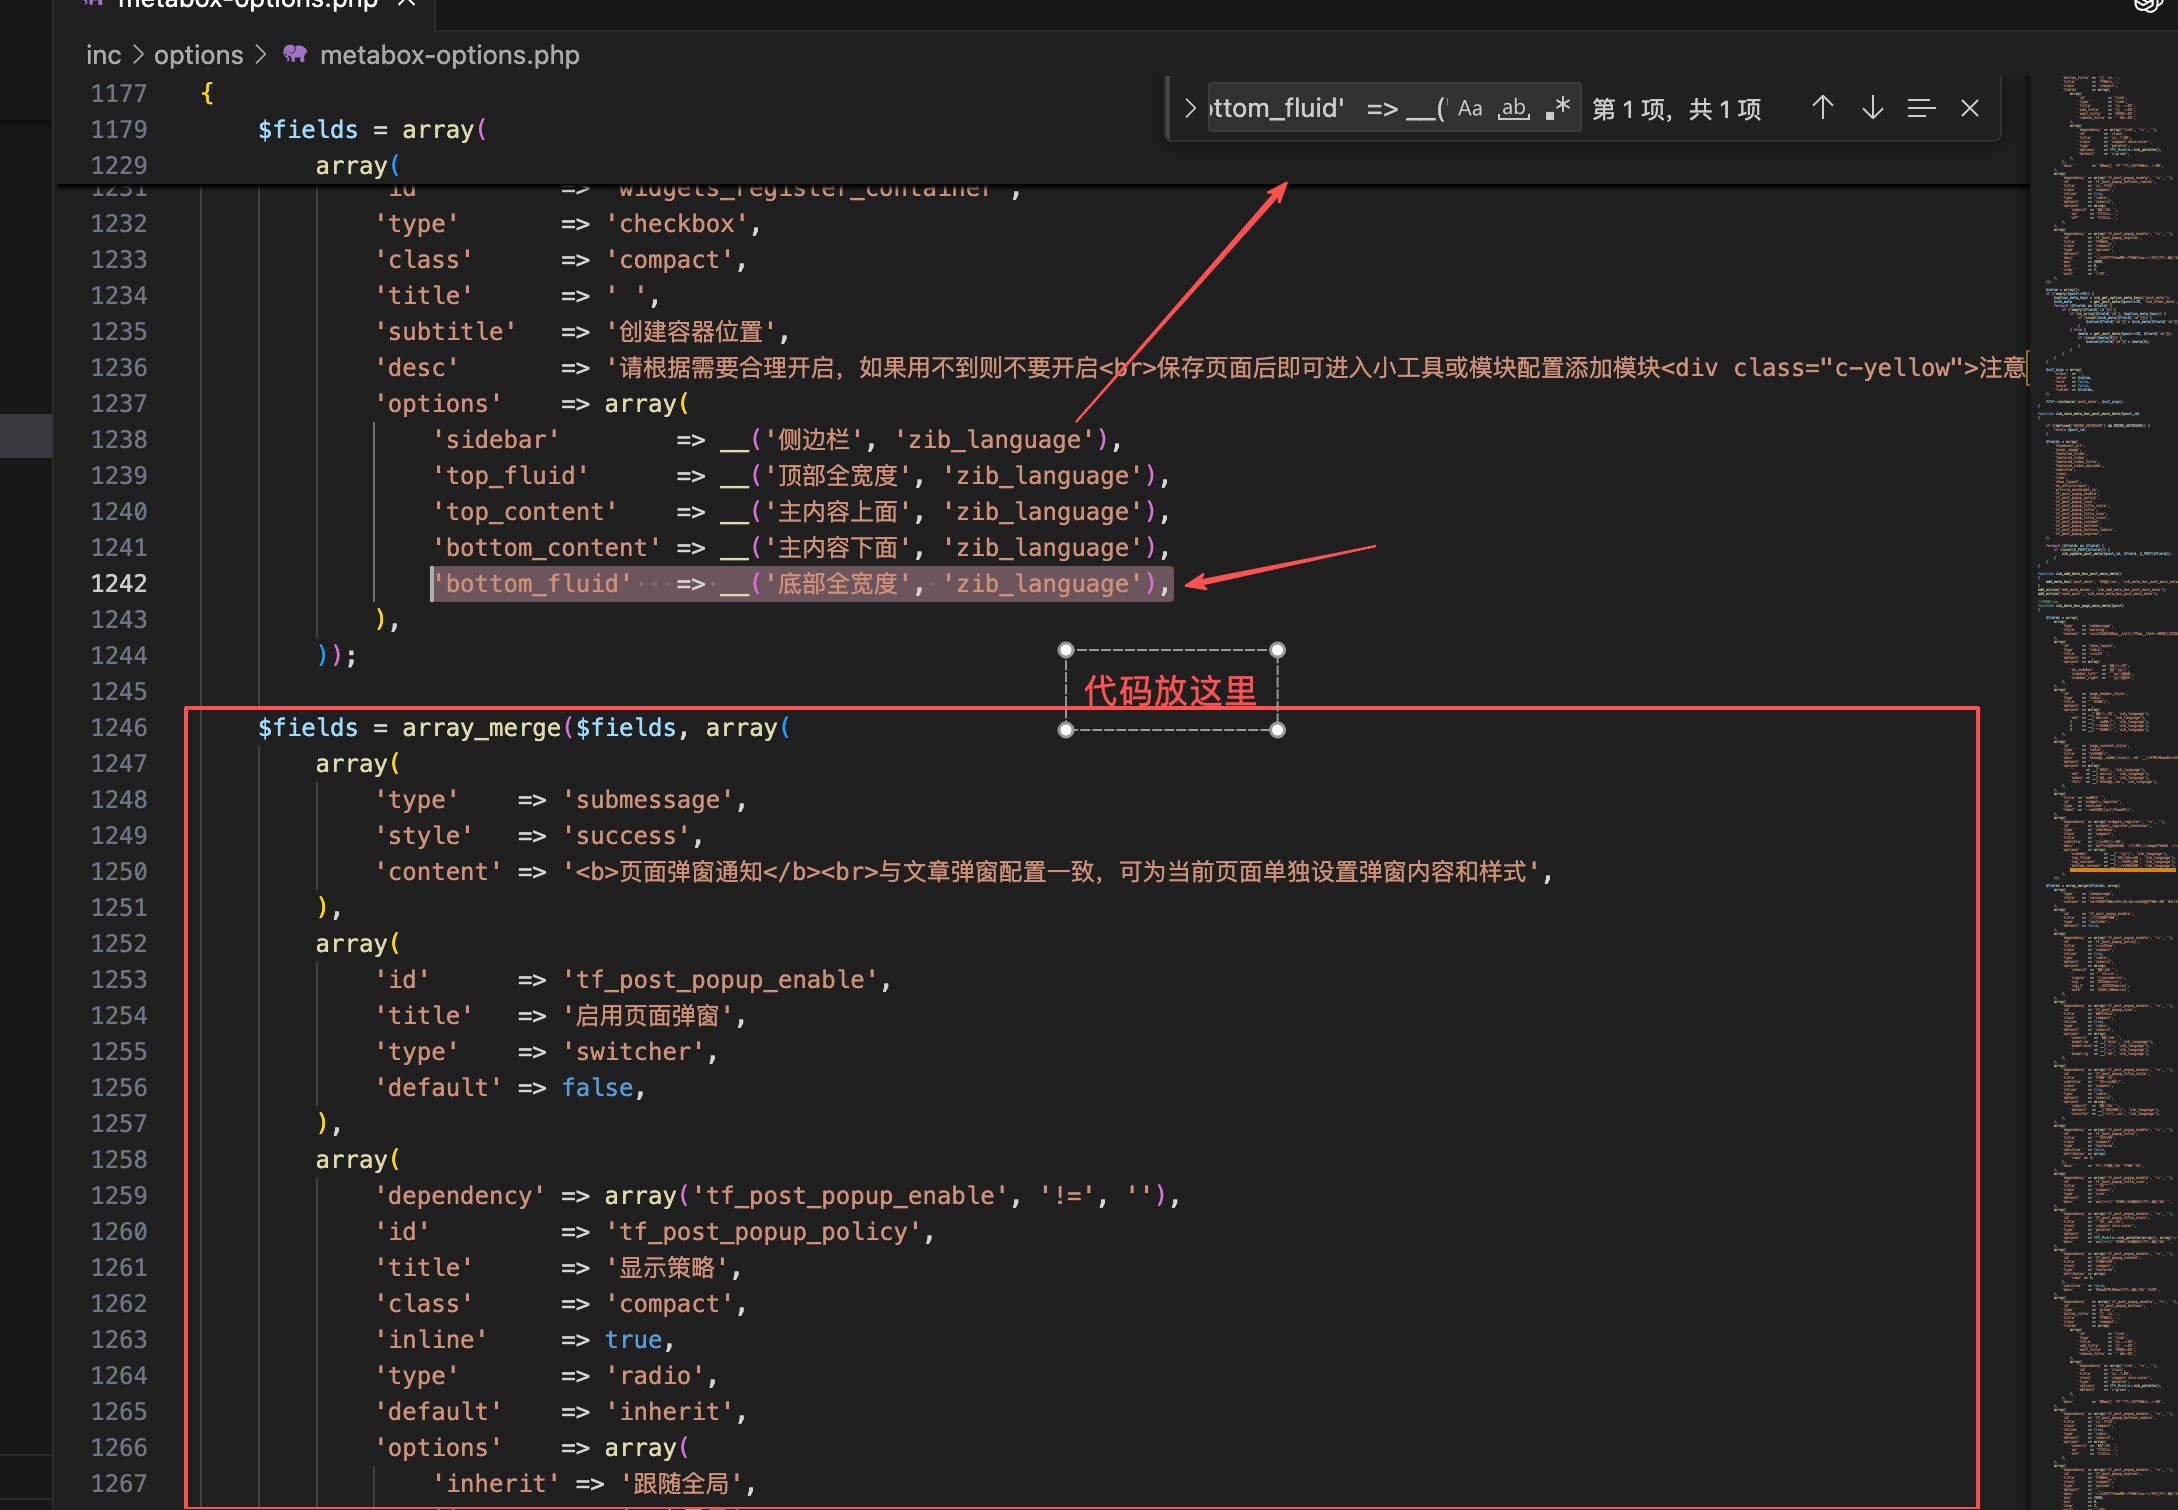Click Find in Selection icon

[x=1921, y=108]
